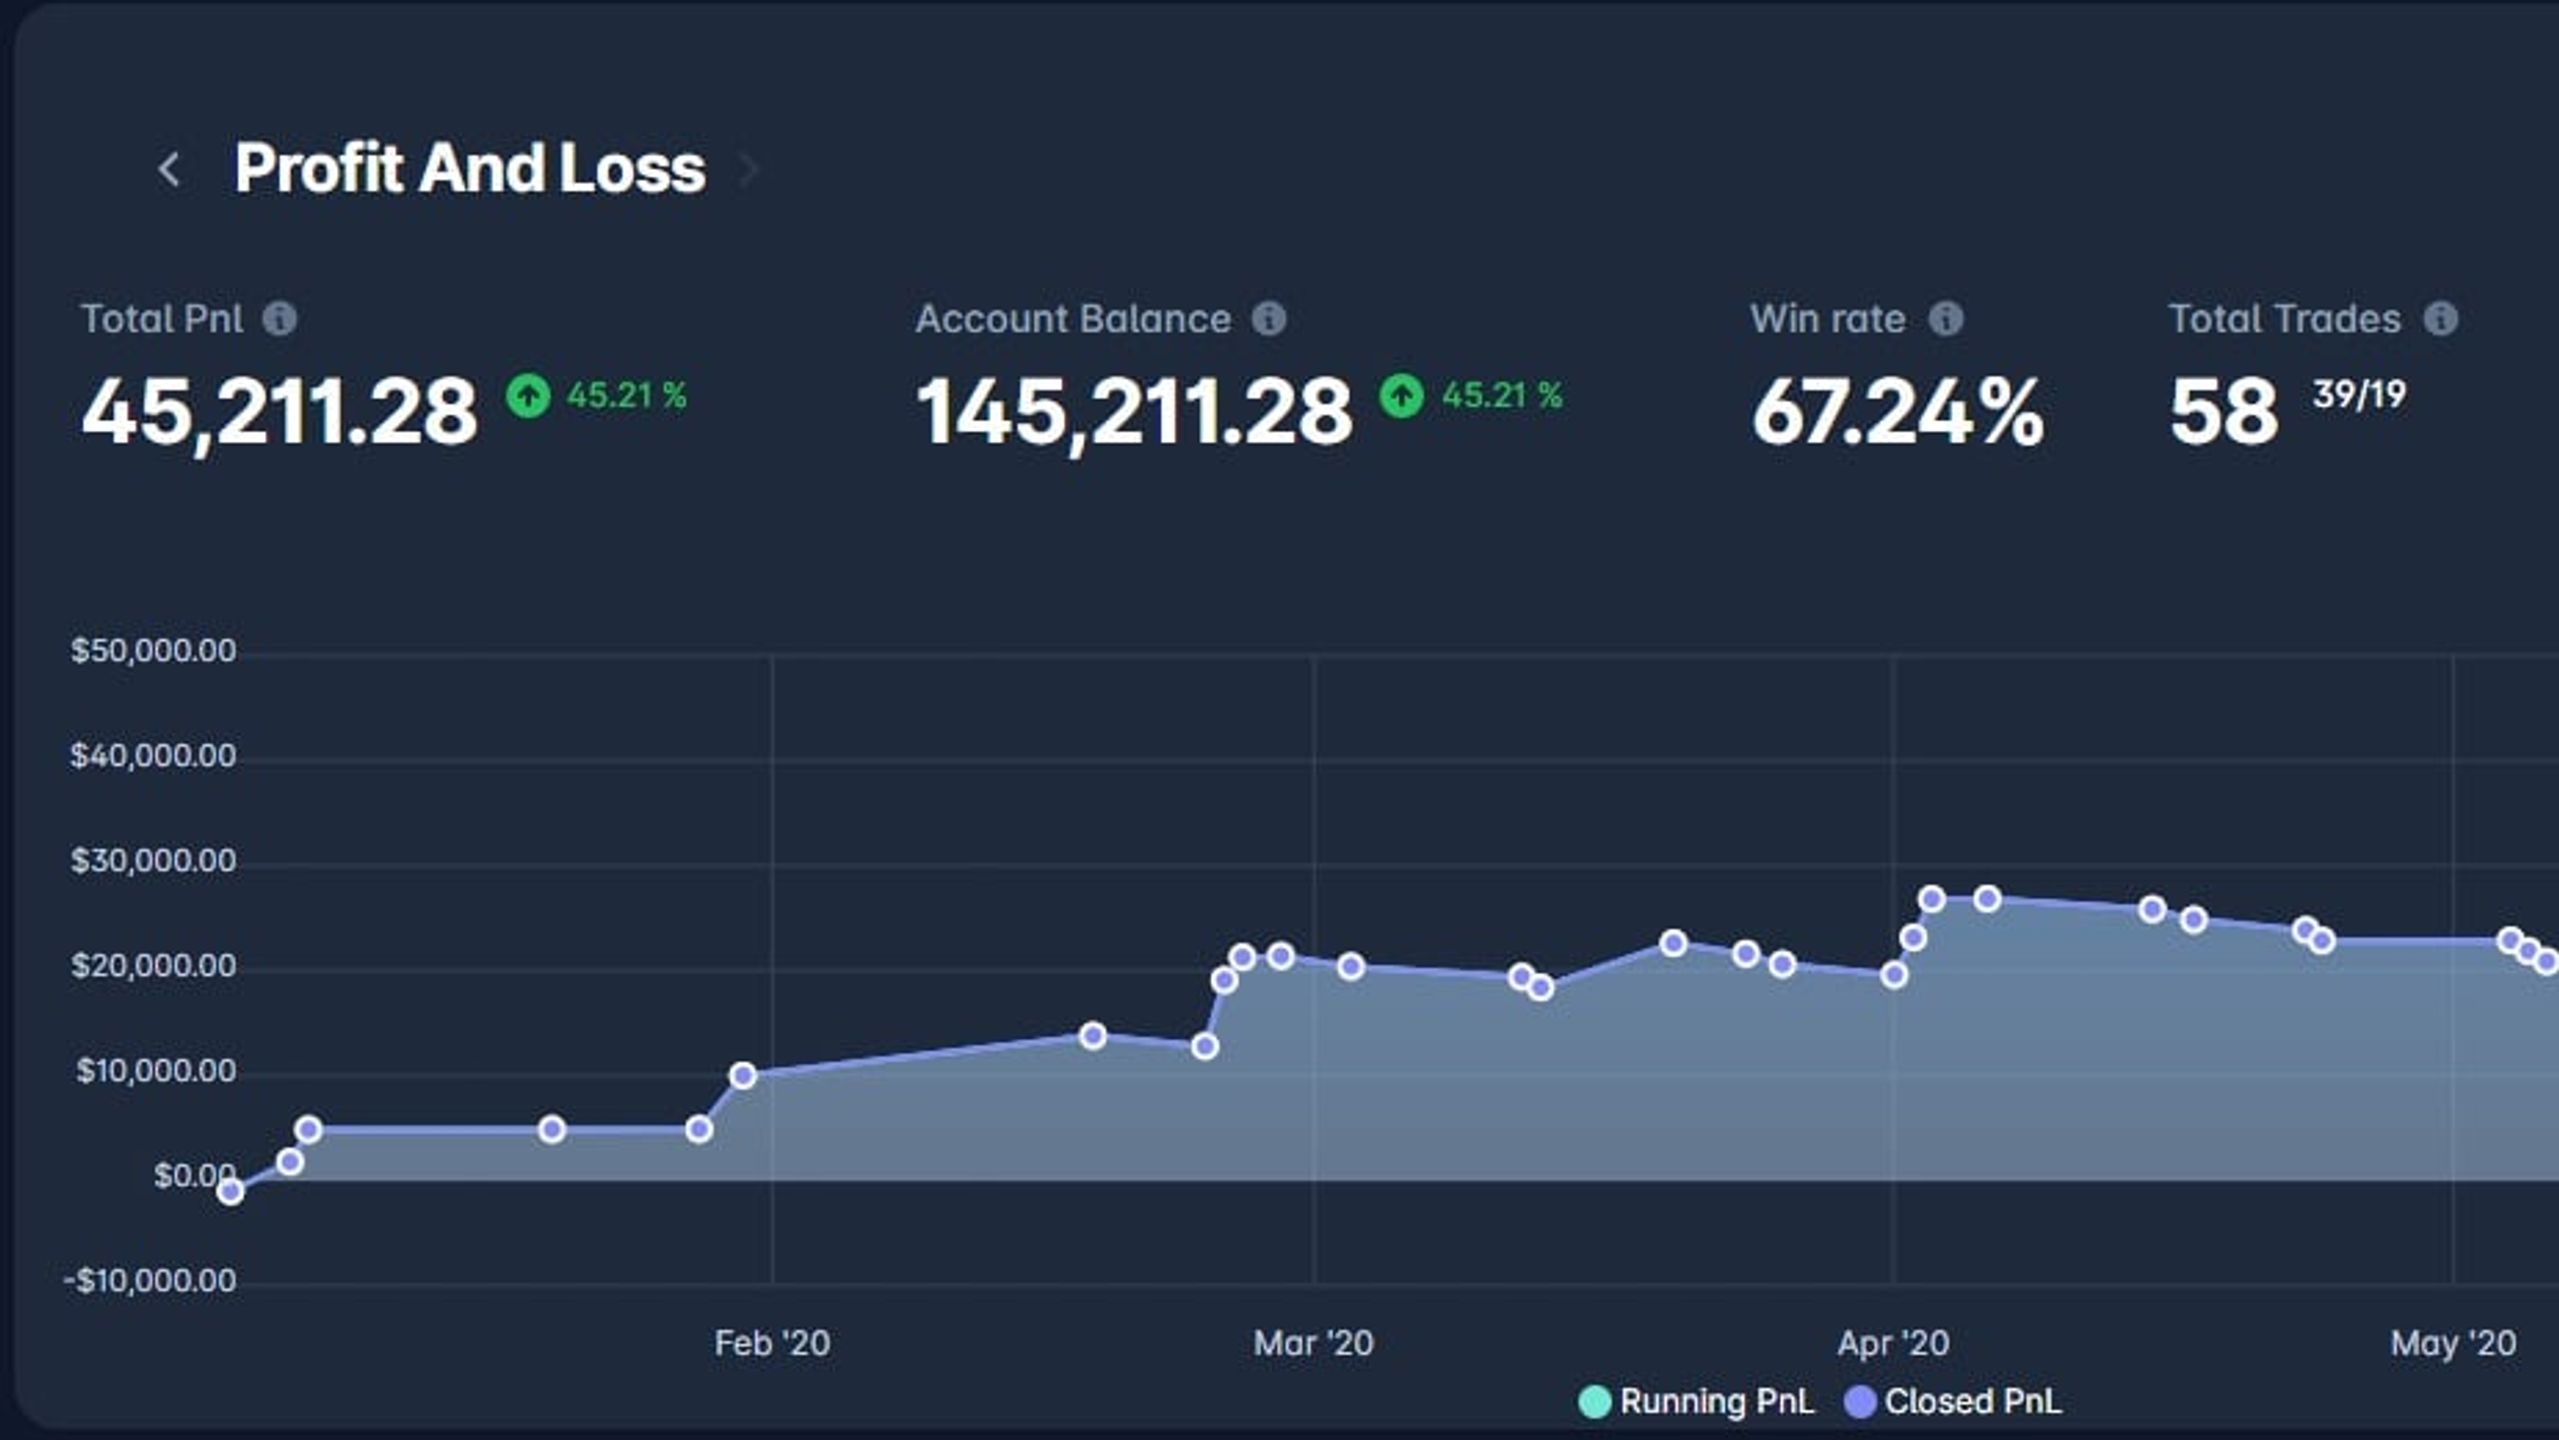Click the Mar '20 axis label
The width and height of the screenshot is (2559, 1440).
pos(1313,1343)
